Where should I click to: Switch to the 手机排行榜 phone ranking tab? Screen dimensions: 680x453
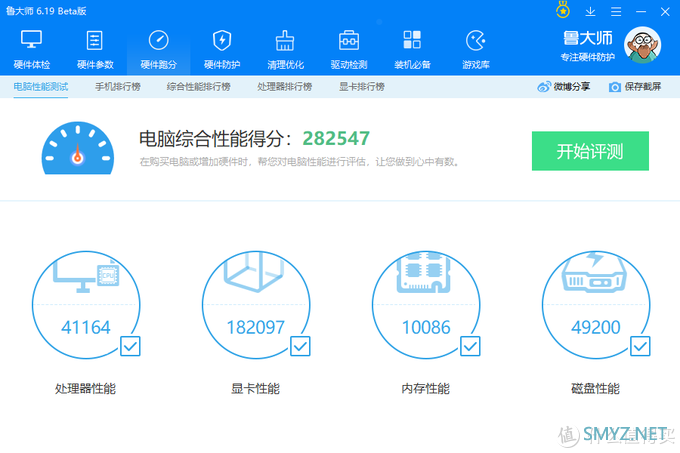[118, 87]
